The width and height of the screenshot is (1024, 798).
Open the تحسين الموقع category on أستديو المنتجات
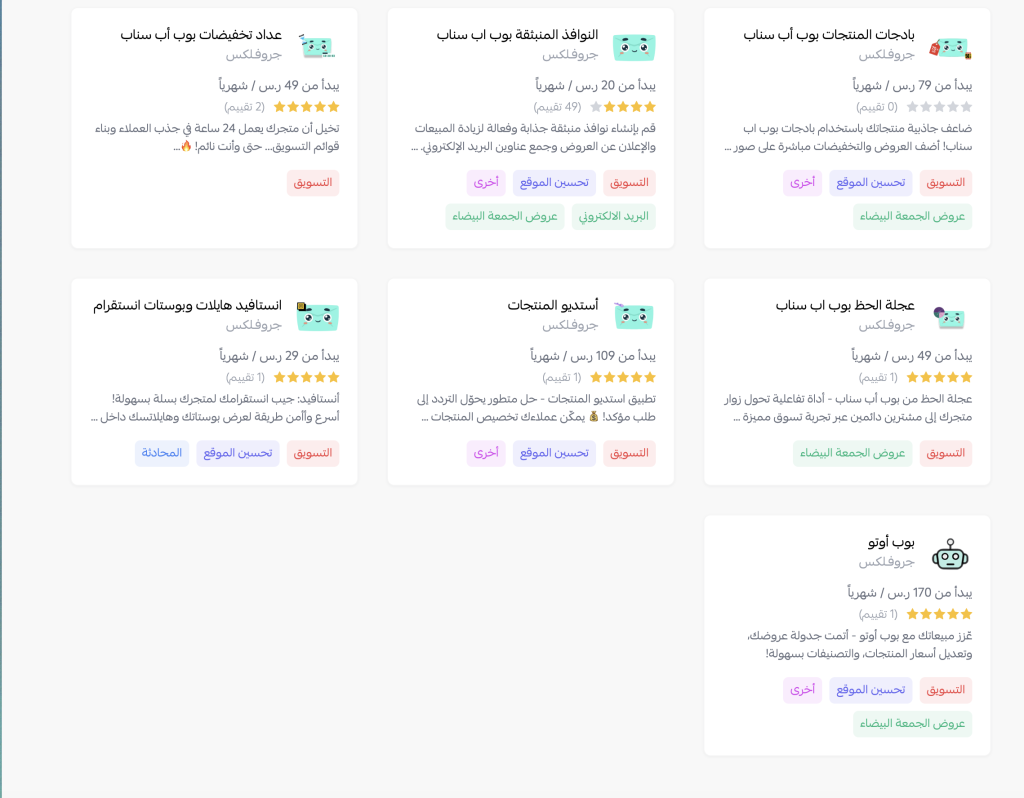pos(553,453)
